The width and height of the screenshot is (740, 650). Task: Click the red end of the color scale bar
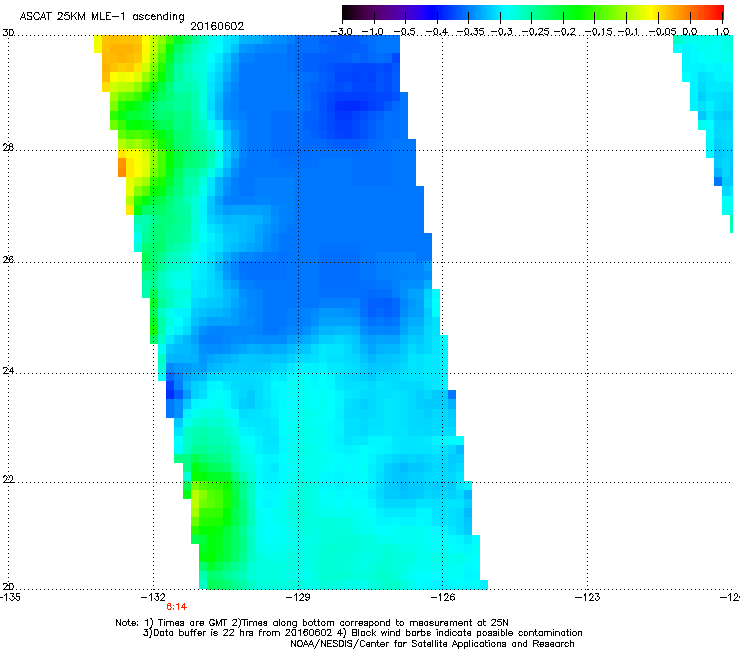[715, 12]
